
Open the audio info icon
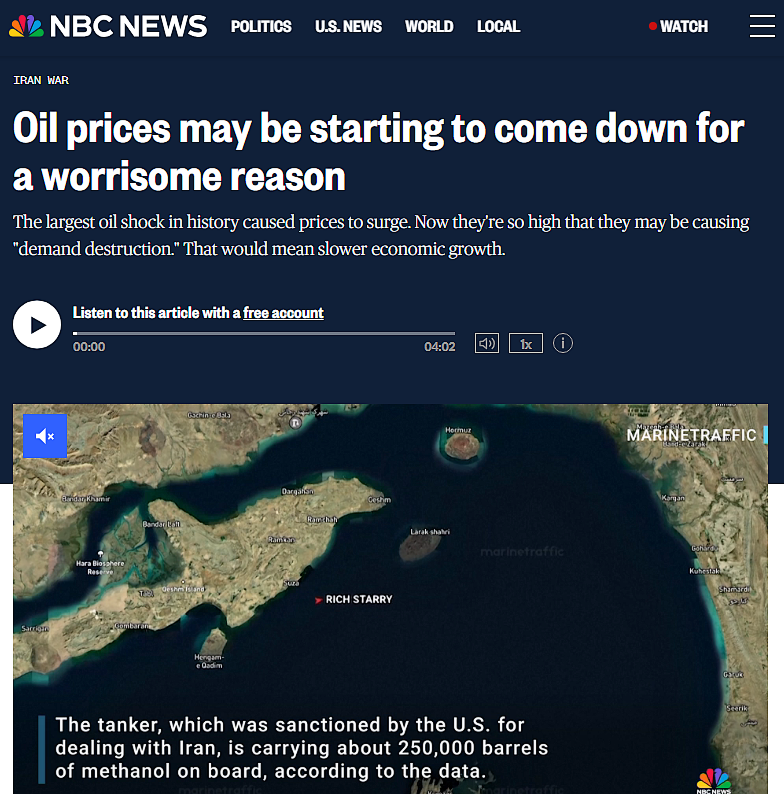coord(563,343)
